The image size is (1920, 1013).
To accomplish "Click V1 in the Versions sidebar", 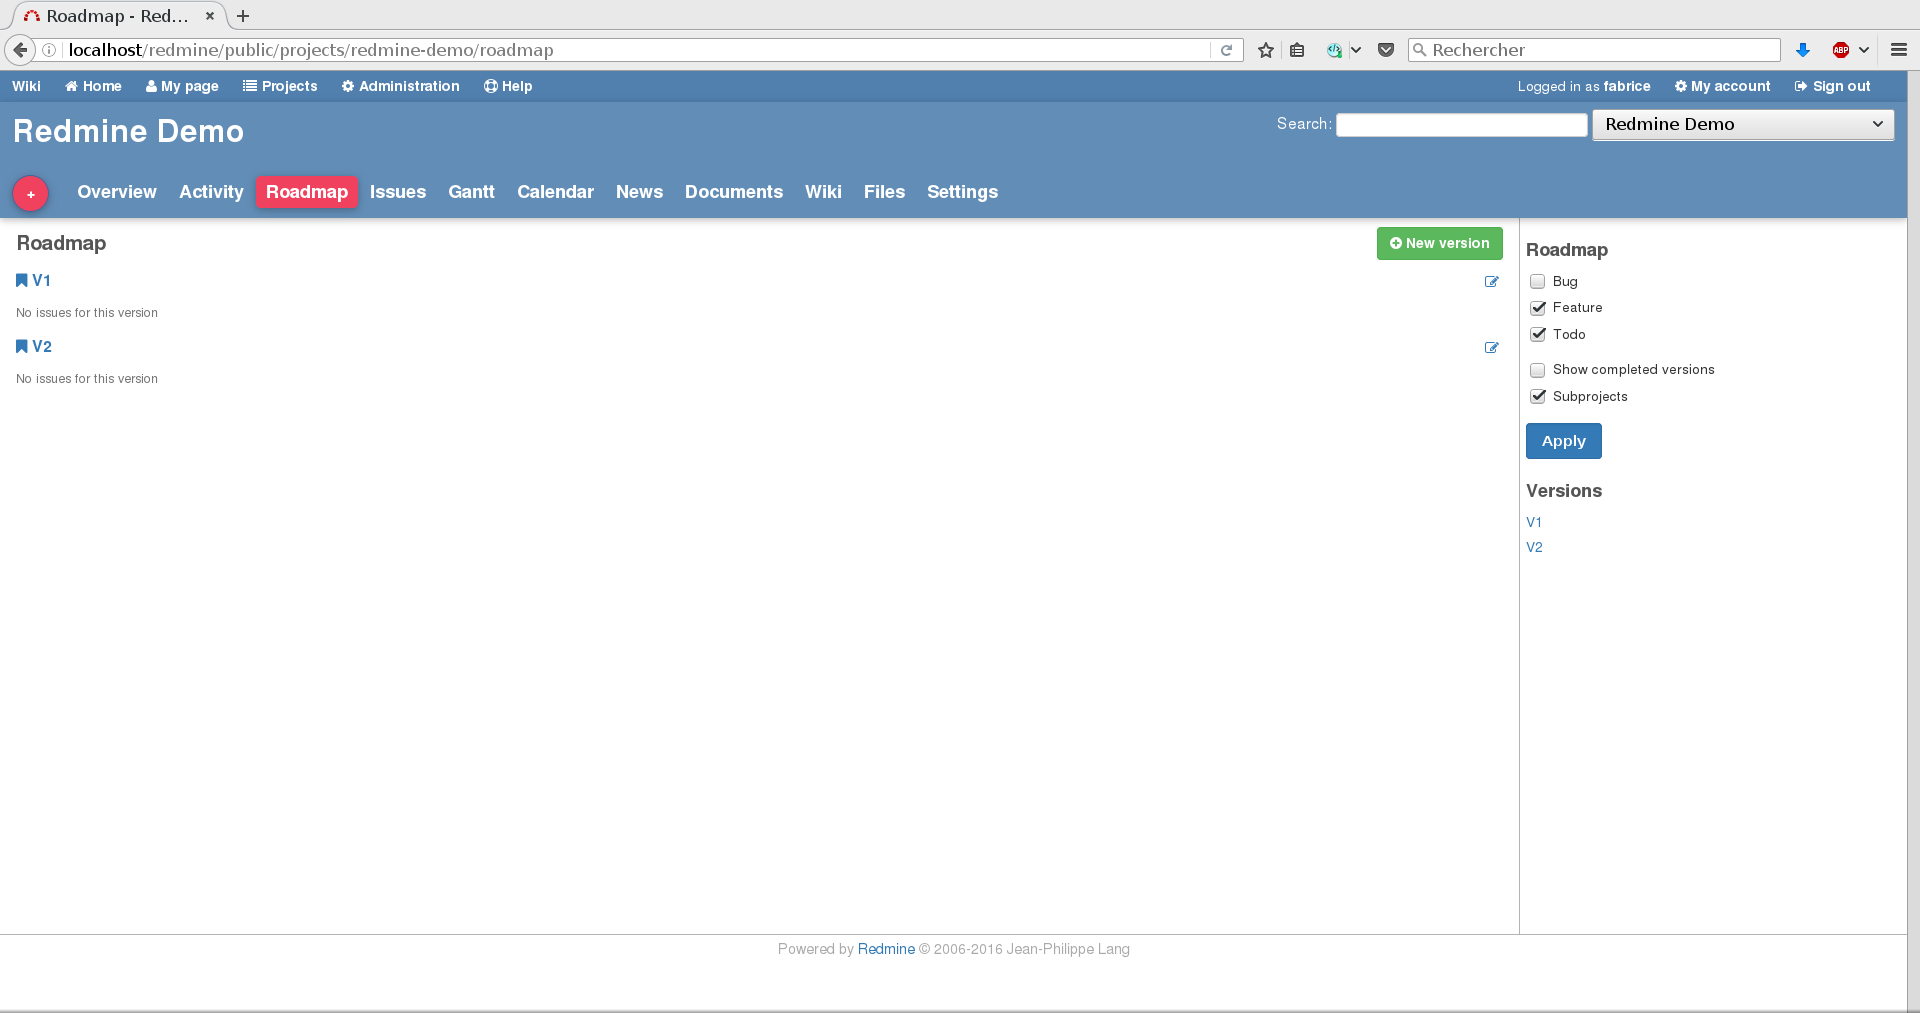I will pyautogui.click(x=1534, y=522).
